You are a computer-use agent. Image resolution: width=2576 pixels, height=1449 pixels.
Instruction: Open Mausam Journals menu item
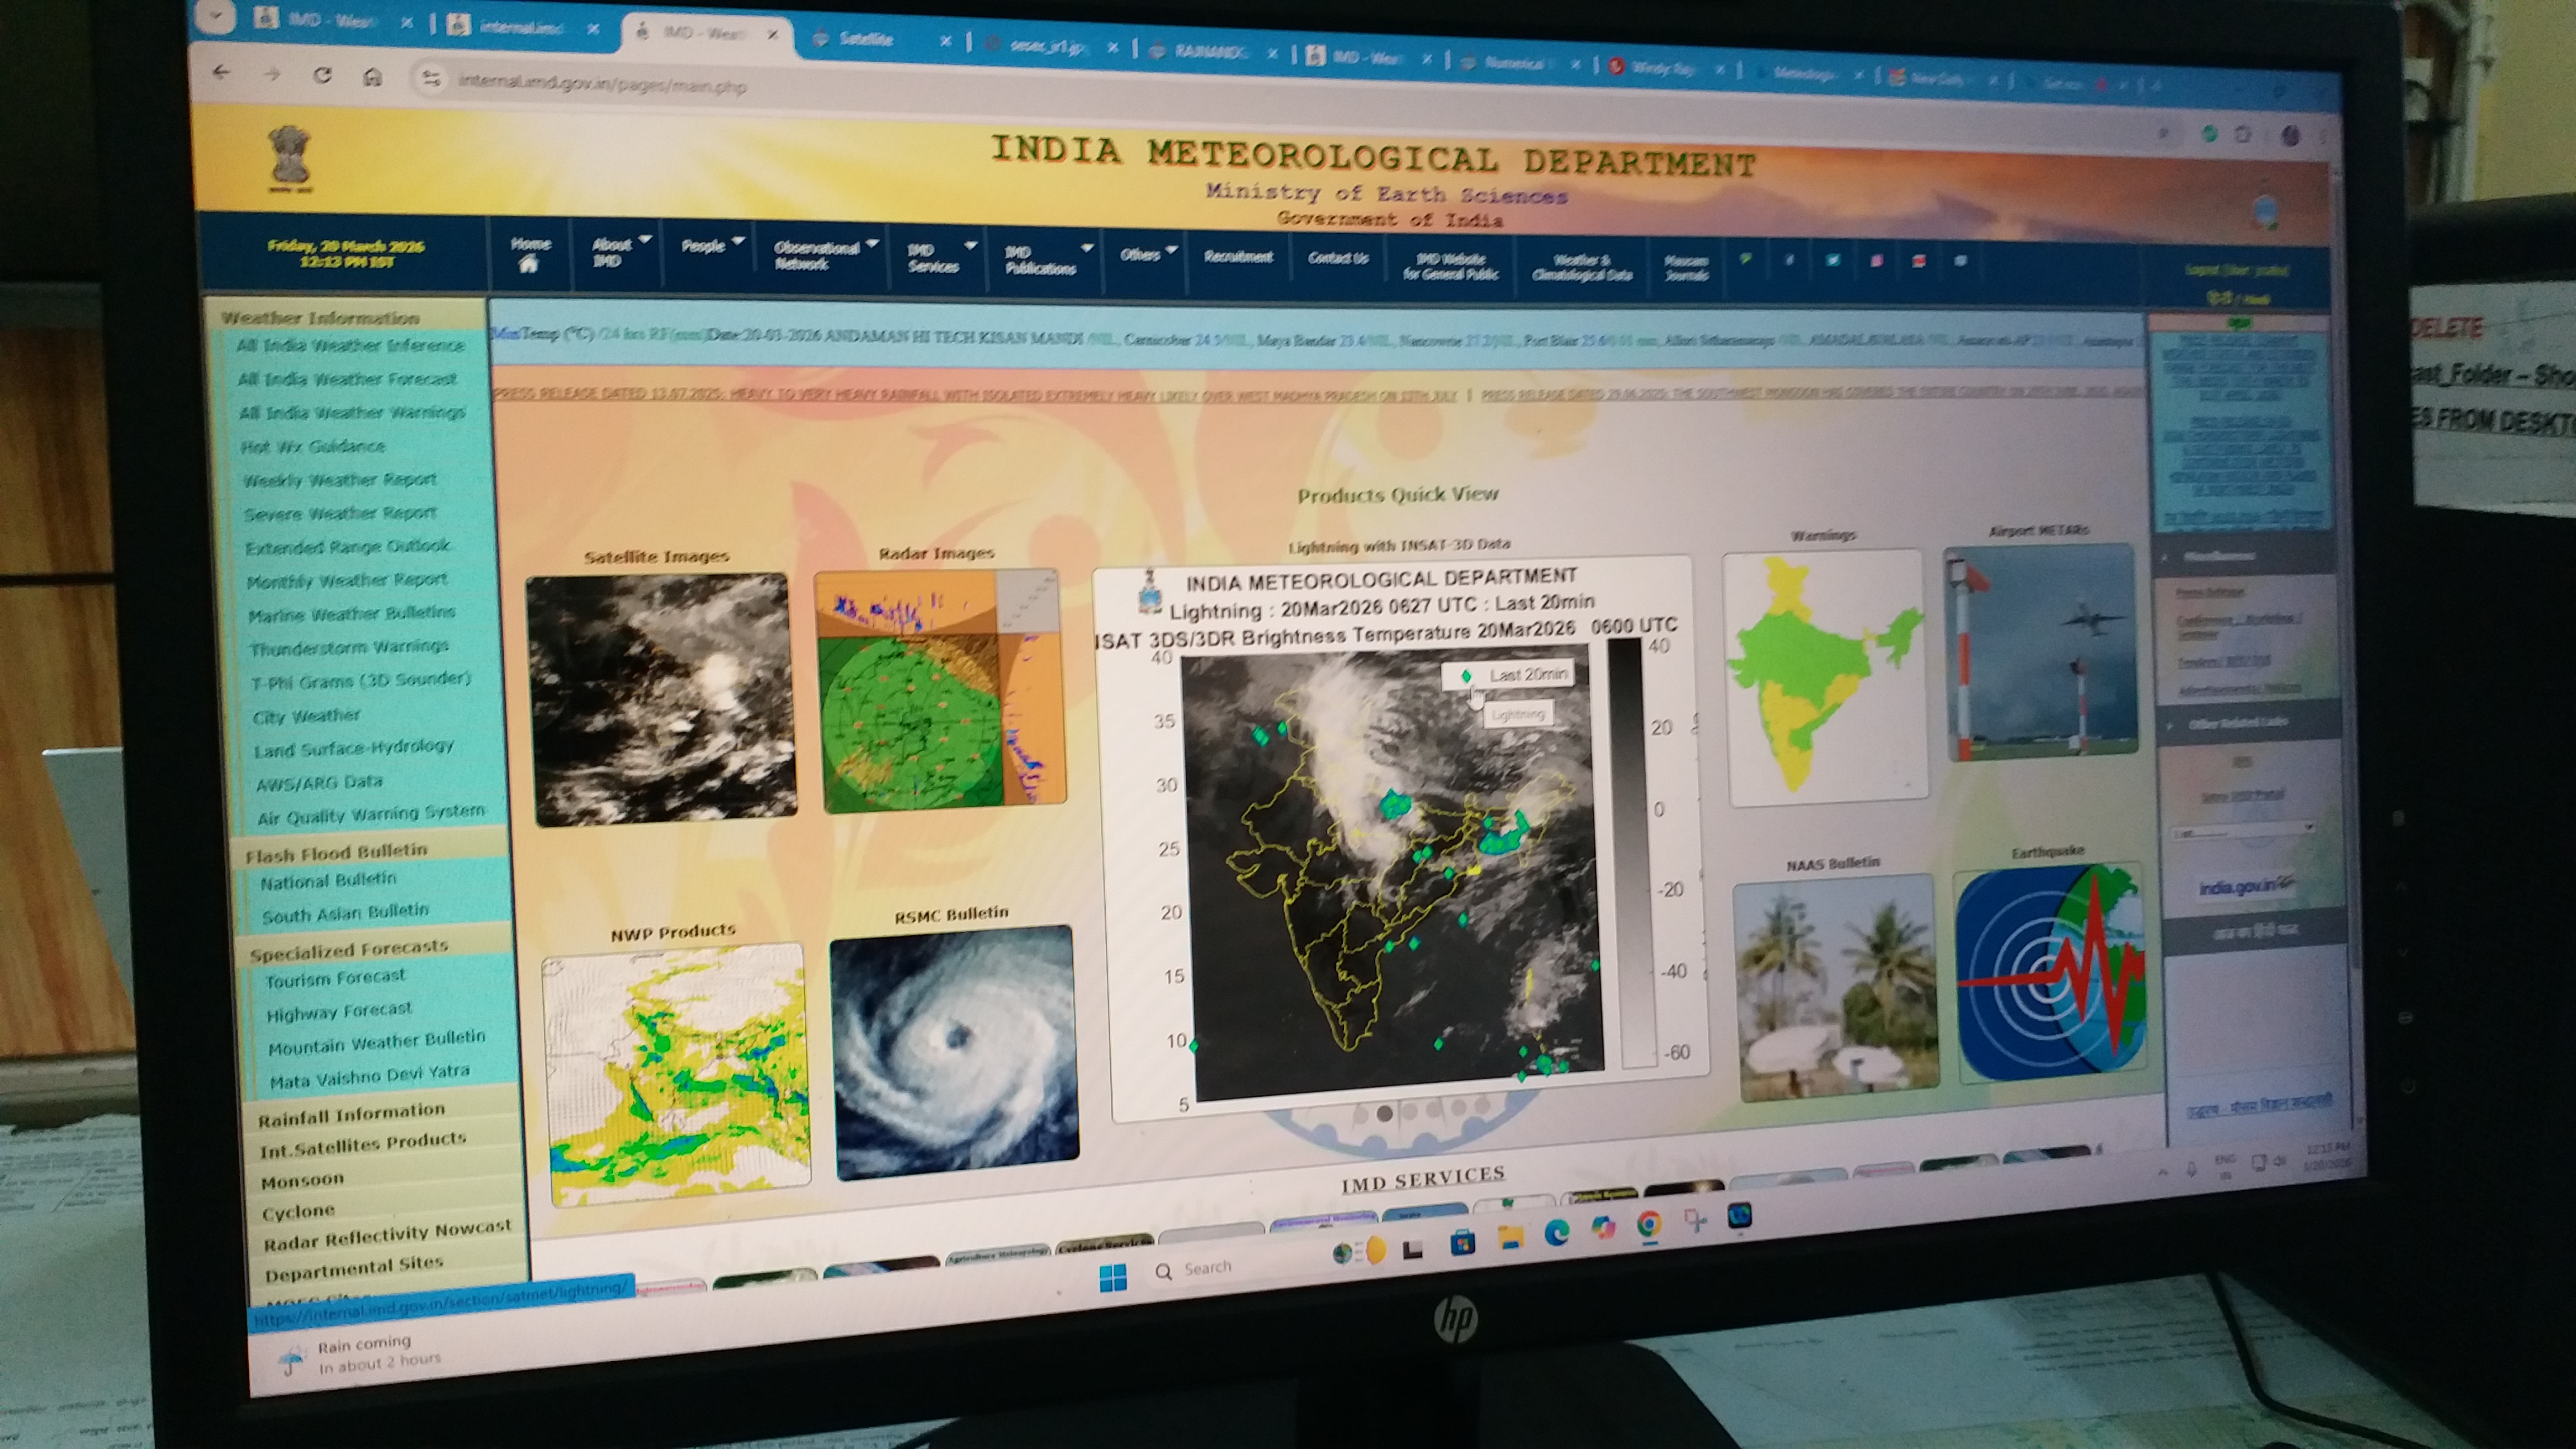click(x=1686, y=268)
